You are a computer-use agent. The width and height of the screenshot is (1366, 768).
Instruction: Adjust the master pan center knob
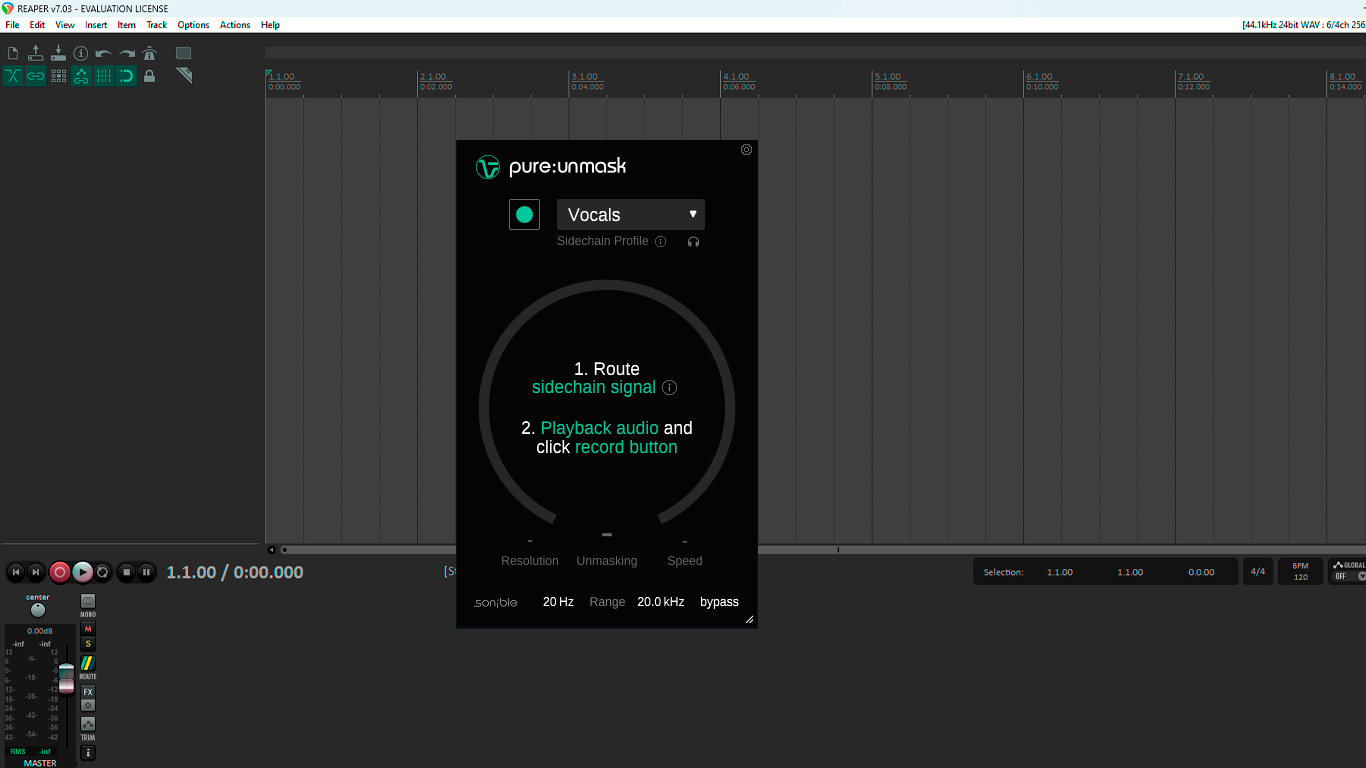[x=38, y=610]
